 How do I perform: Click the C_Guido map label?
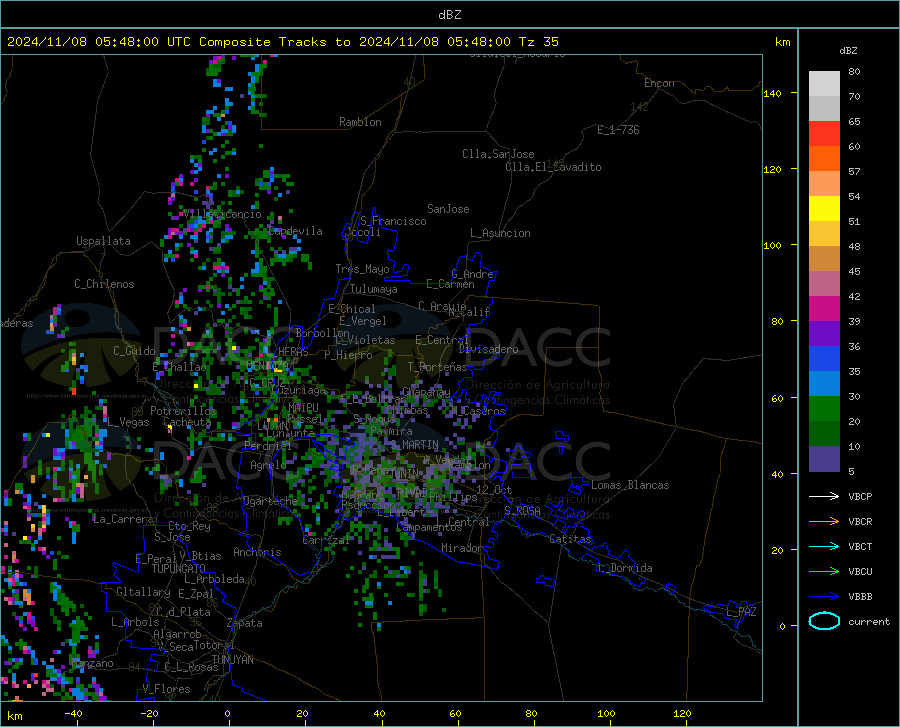[x=134, y=351]
